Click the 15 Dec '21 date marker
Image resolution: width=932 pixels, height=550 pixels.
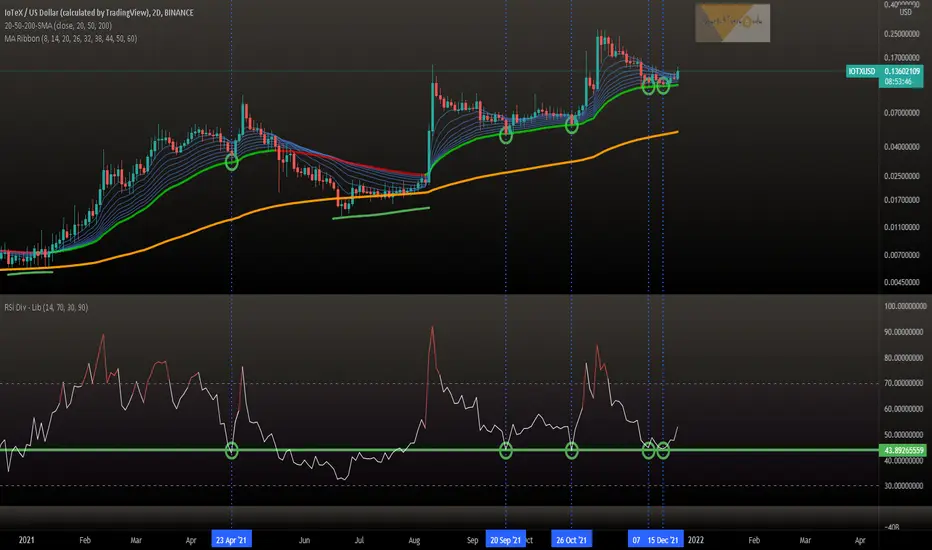pyautogui.click(x=663, y=540)
